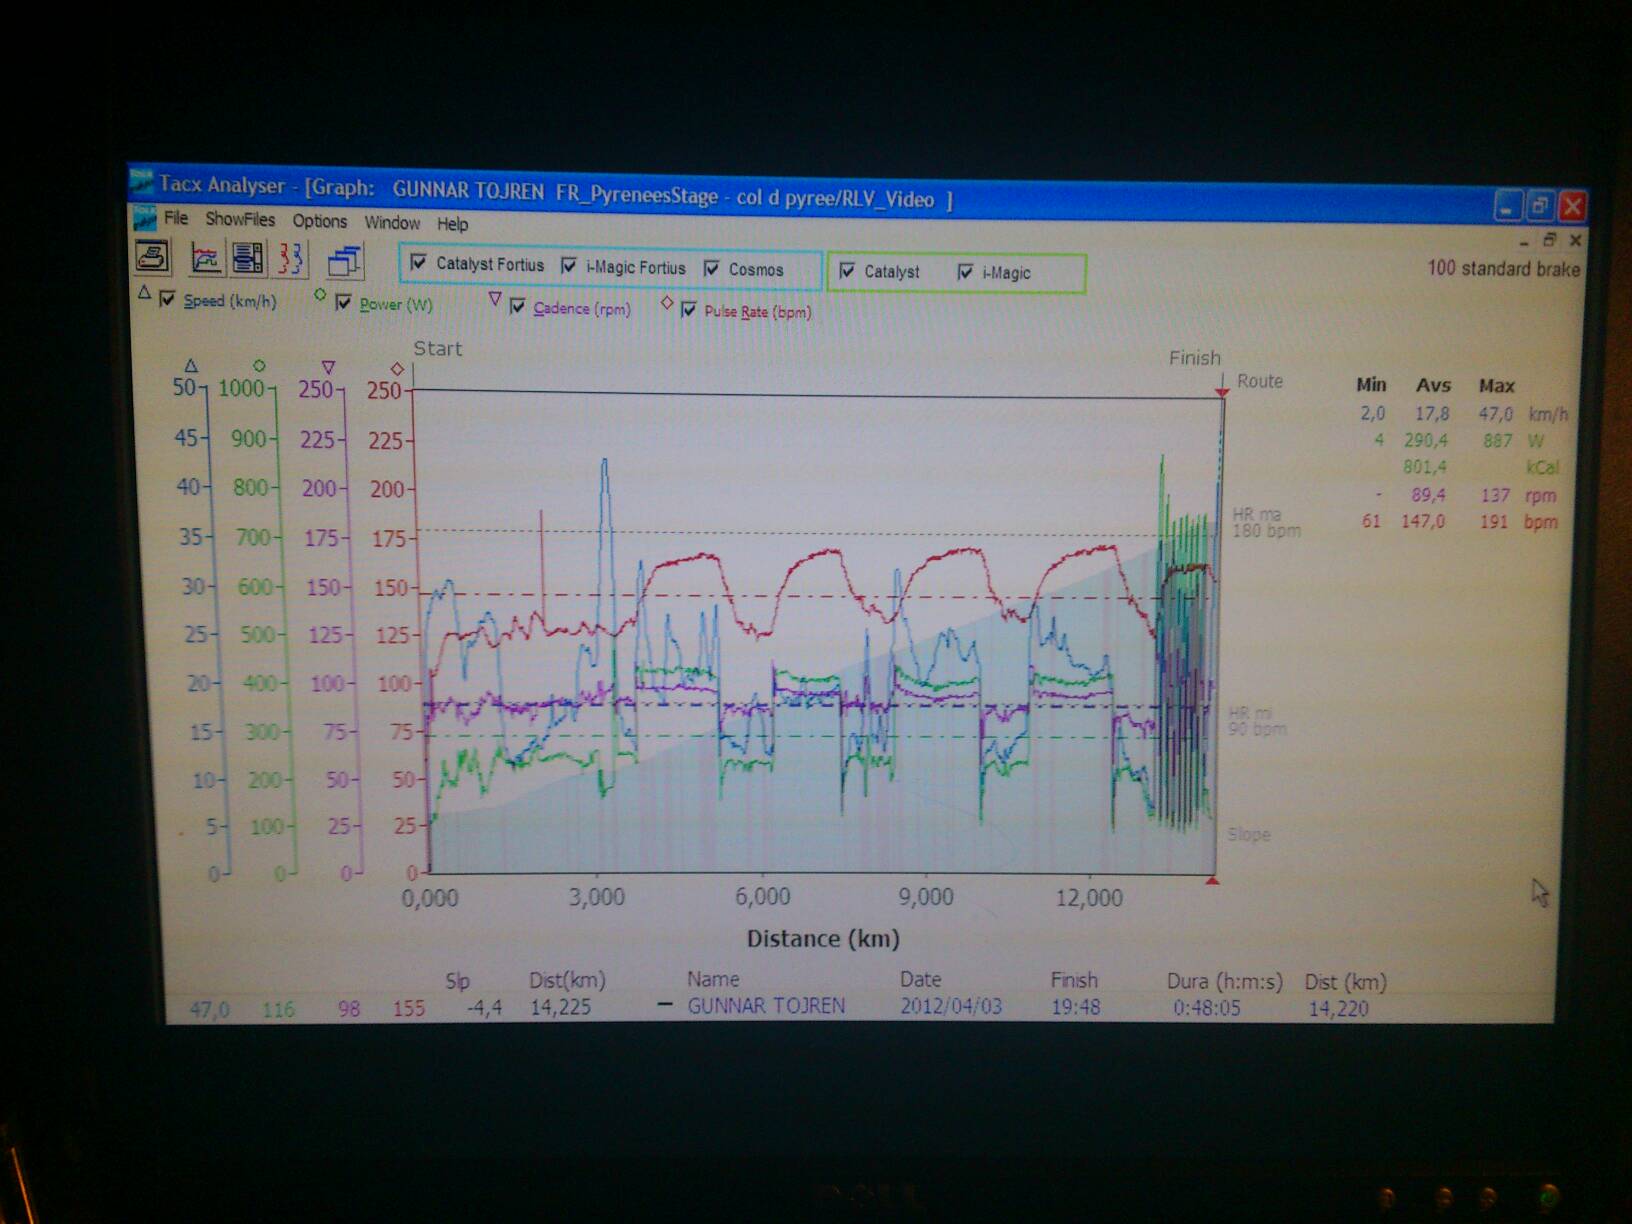
Task: Open the File menu
Action: coord(176,218)
